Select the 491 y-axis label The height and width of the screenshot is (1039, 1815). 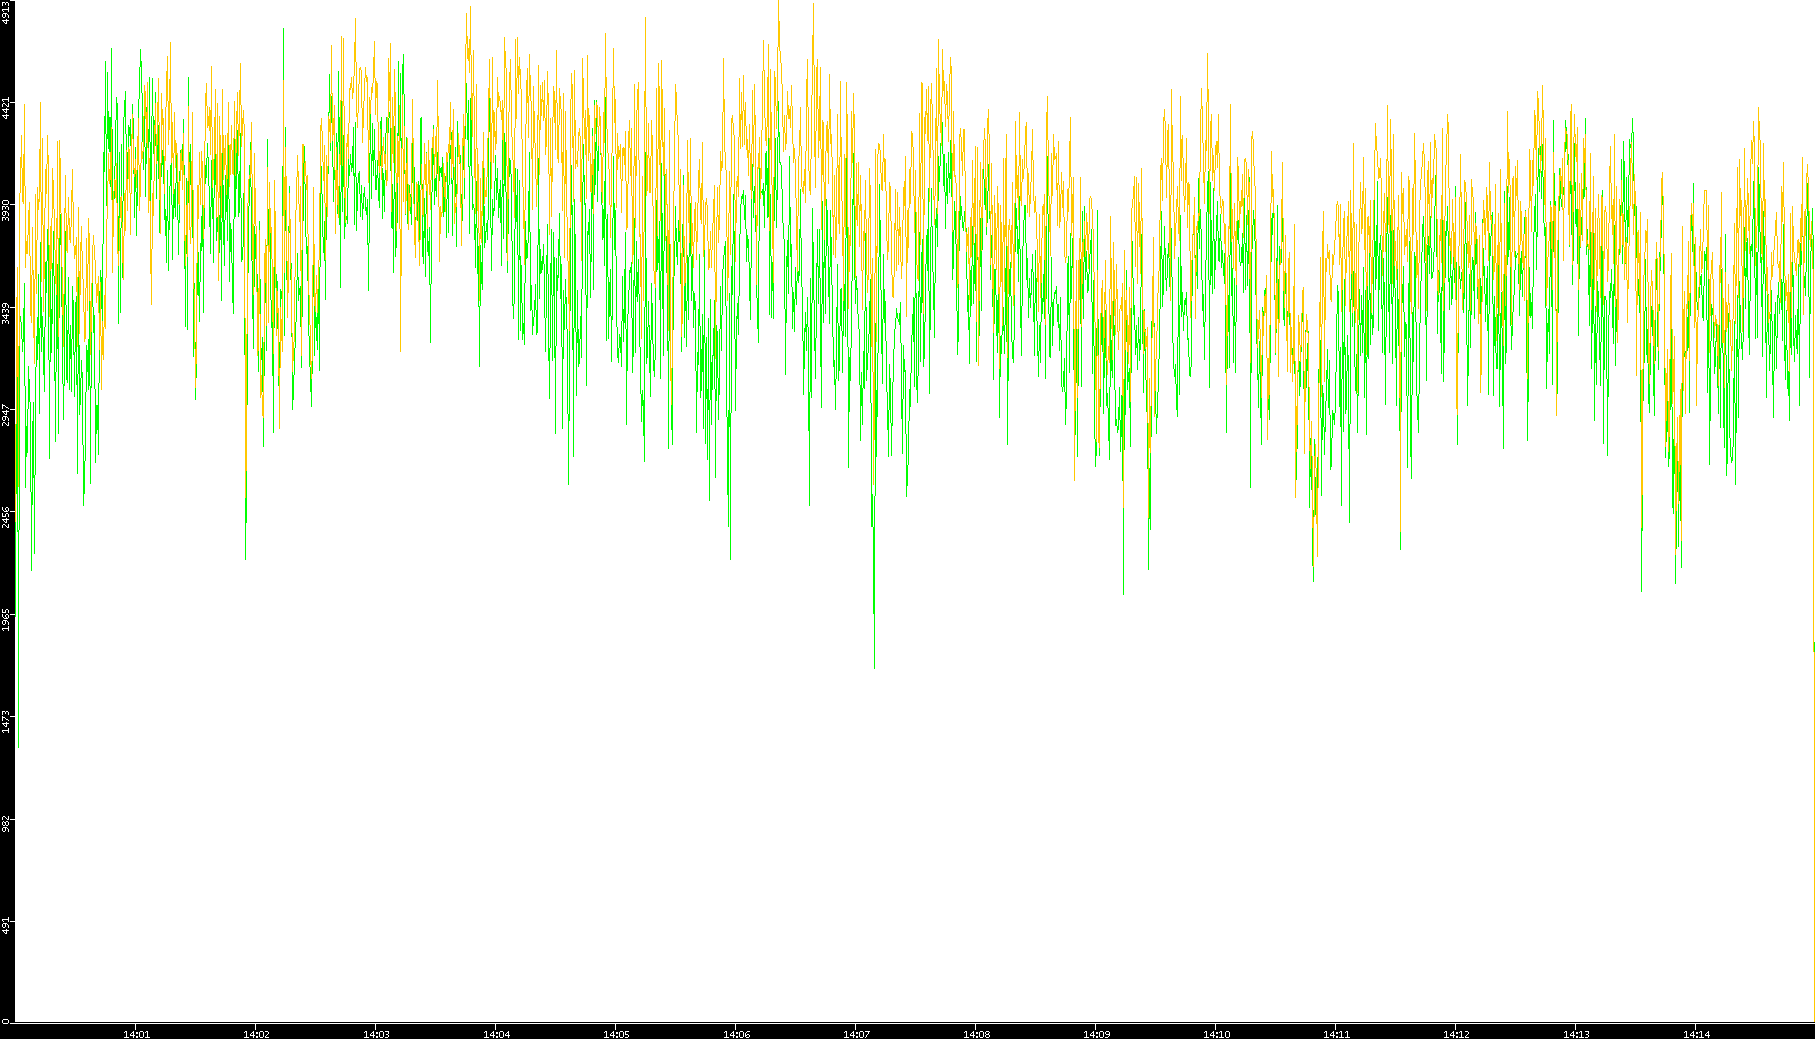(x=7, y=925)
